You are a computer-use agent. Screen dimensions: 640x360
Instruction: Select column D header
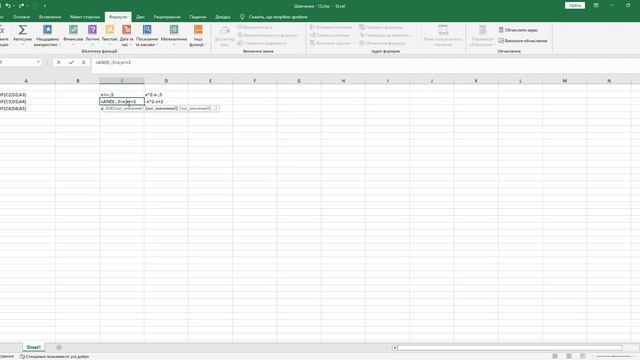point(166,81)
